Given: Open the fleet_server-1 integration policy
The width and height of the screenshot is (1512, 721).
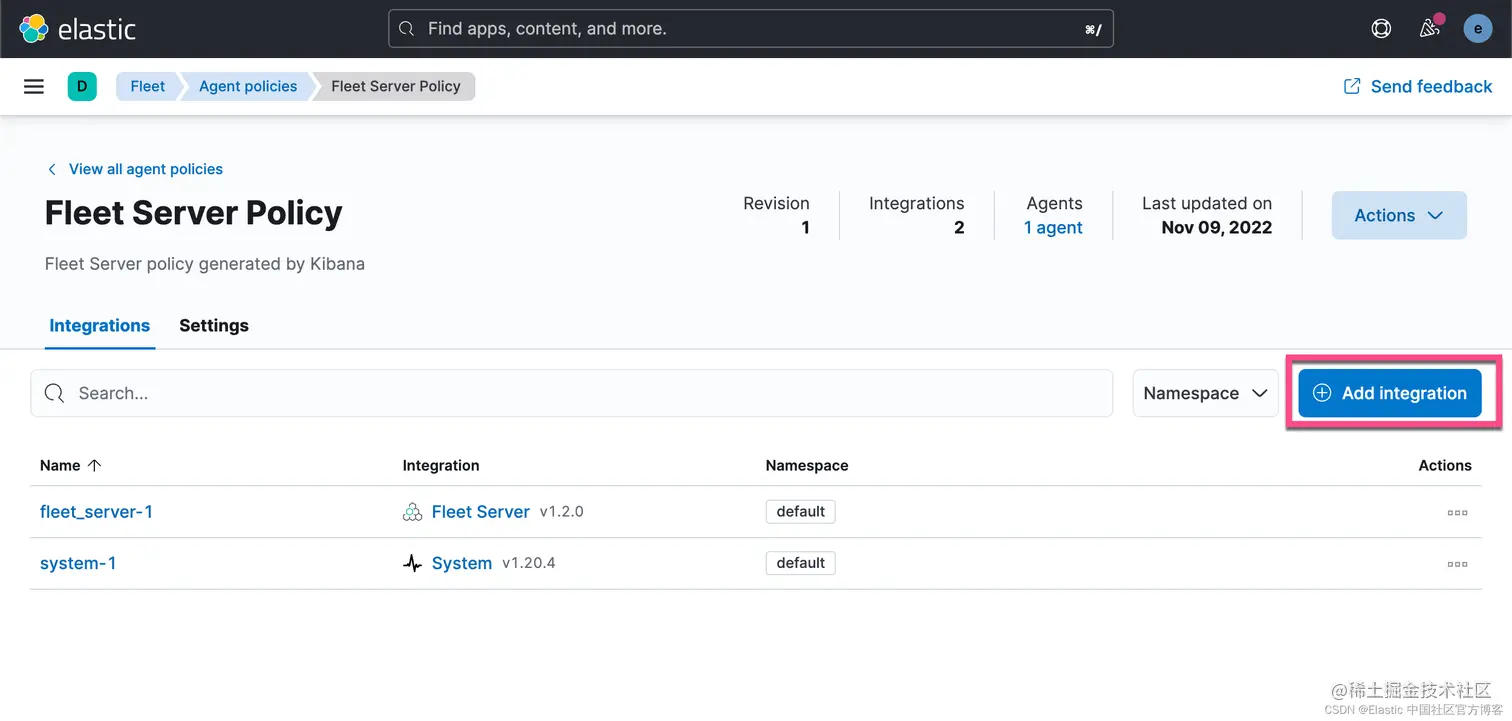Looking at the screenshot, I should tap(97, 512).
